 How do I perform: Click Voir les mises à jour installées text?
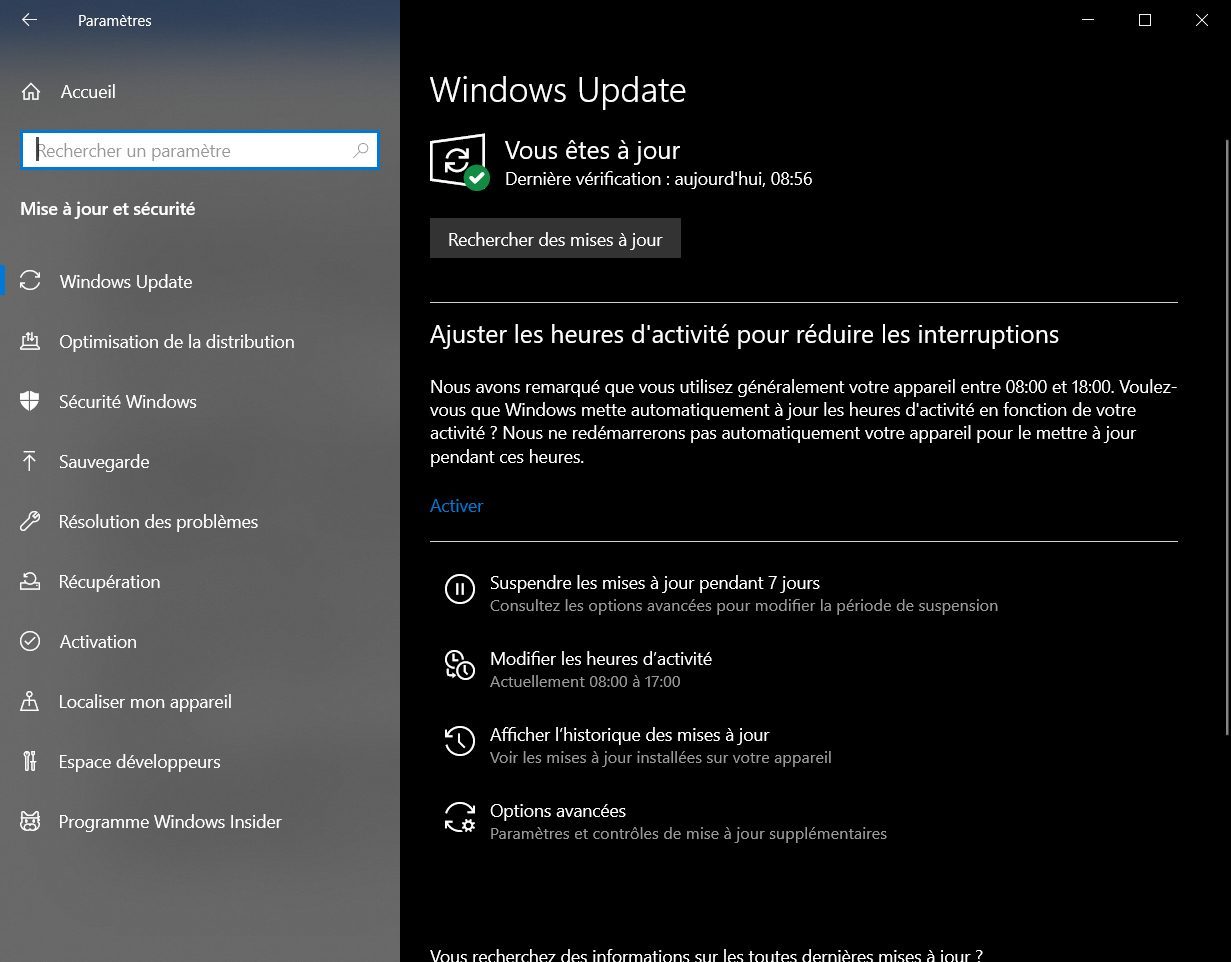tap(660, 758)
